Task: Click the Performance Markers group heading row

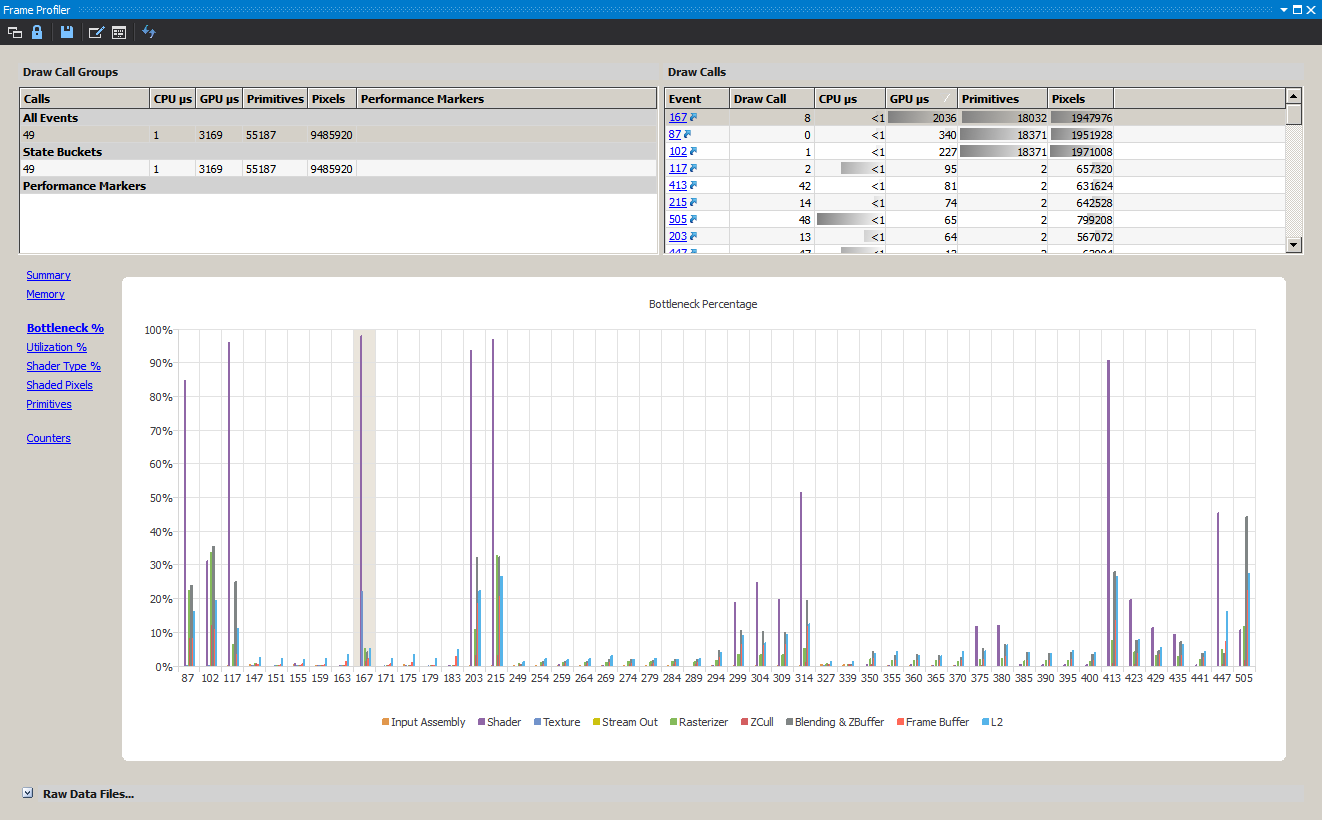Action: (x=338, y=186)
